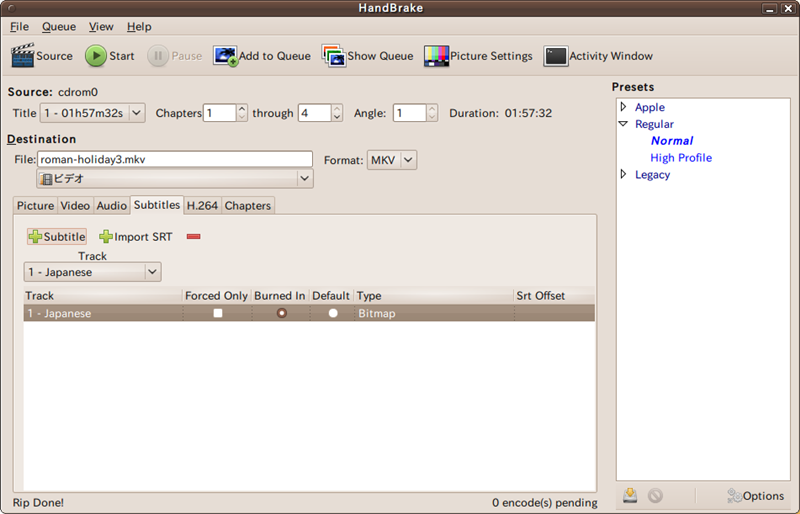Switch to the Video tab
Screen dimensions: 800x514
[75, 205]
